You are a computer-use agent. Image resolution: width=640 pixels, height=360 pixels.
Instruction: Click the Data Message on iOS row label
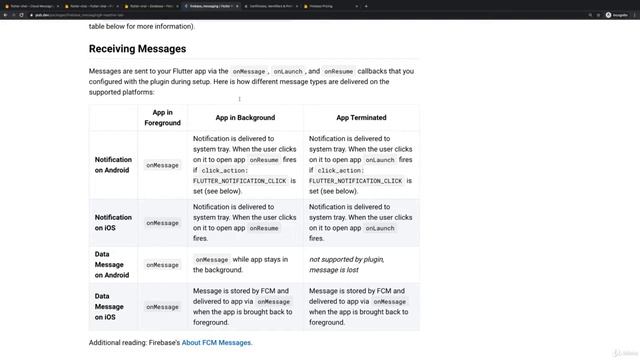109,307
